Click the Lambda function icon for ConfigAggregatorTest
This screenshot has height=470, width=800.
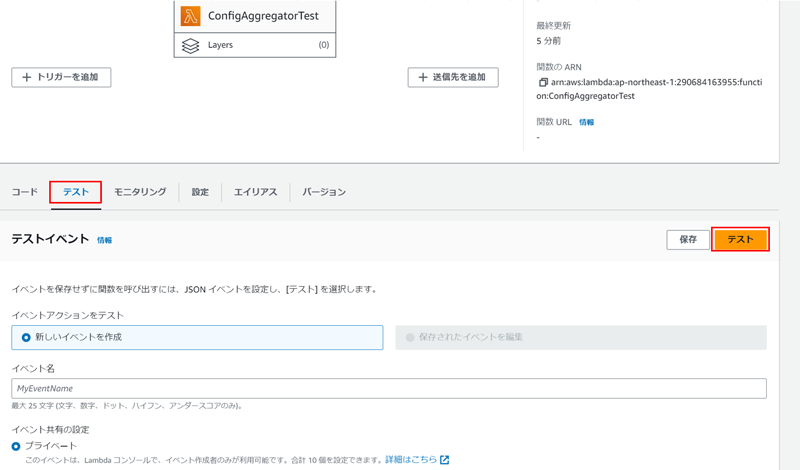coord(190,16)
